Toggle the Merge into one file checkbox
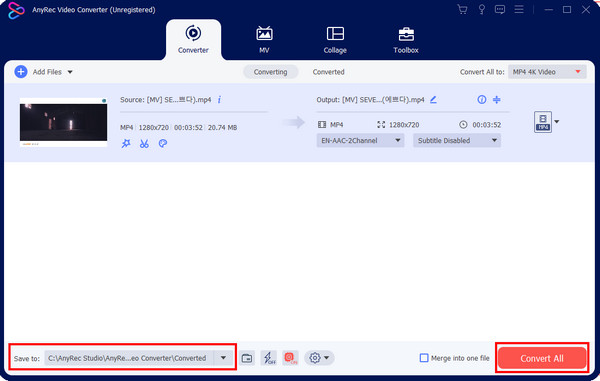Image resolution: width=600 pixels, height=381 pixels. pos(424,358)
